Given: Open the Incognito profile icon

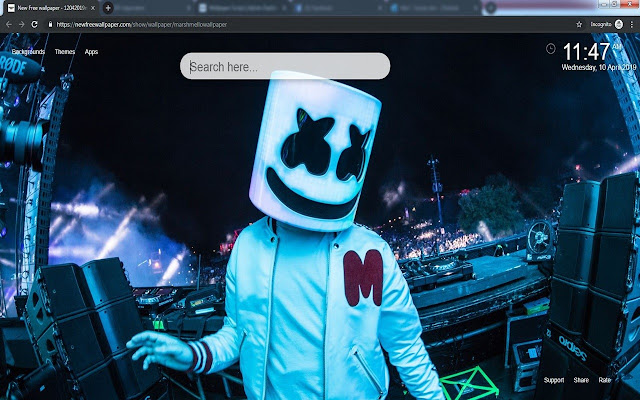Looking at the screenshot, I should pyautogui.click(x=619, y=24).
